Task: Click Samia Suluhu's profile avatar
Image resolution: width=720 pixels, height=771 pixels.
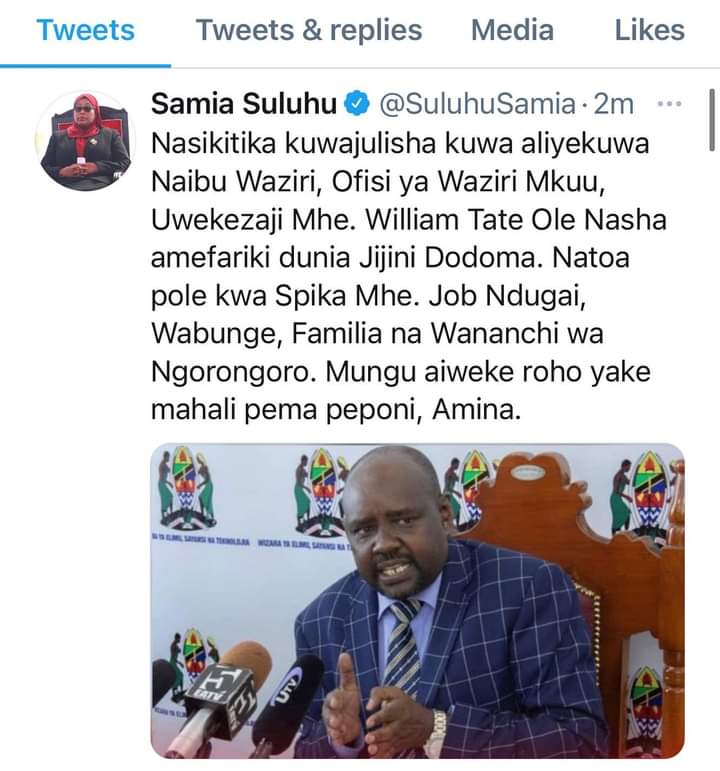Action: click(85, 141)
